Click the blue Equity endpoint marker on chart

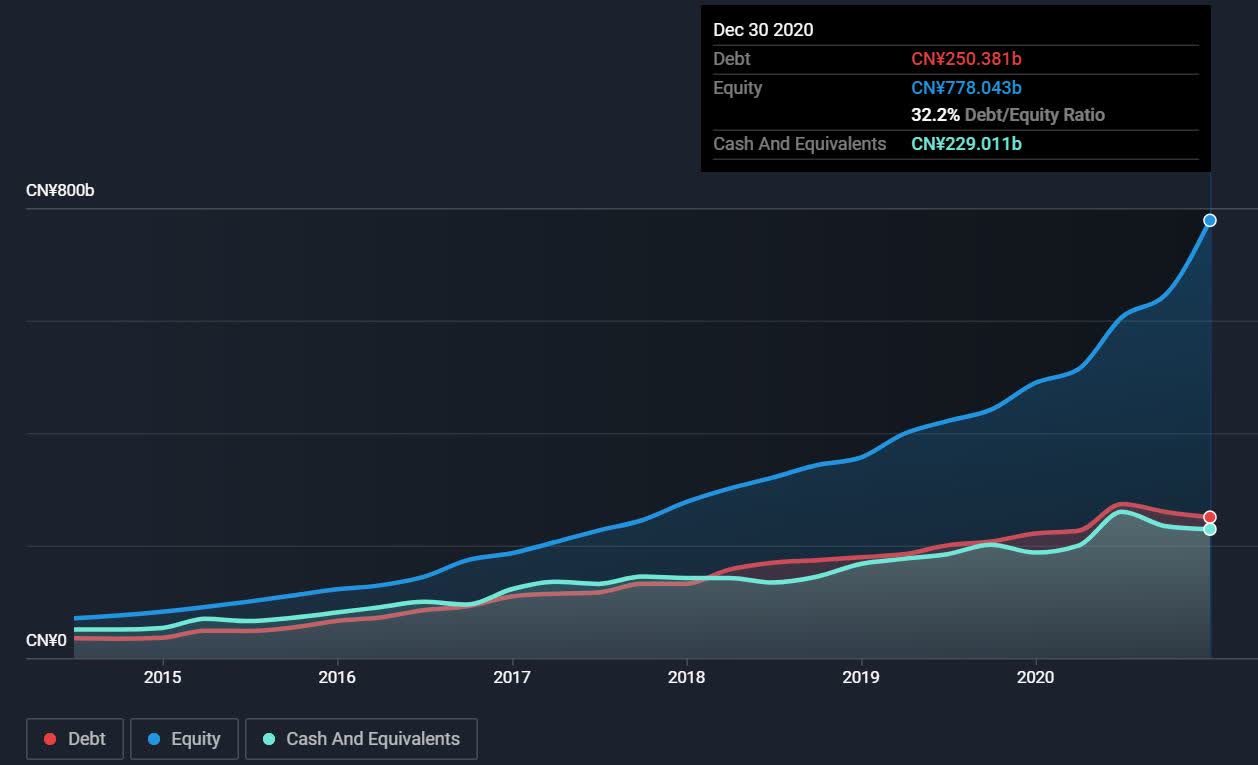1210,220
